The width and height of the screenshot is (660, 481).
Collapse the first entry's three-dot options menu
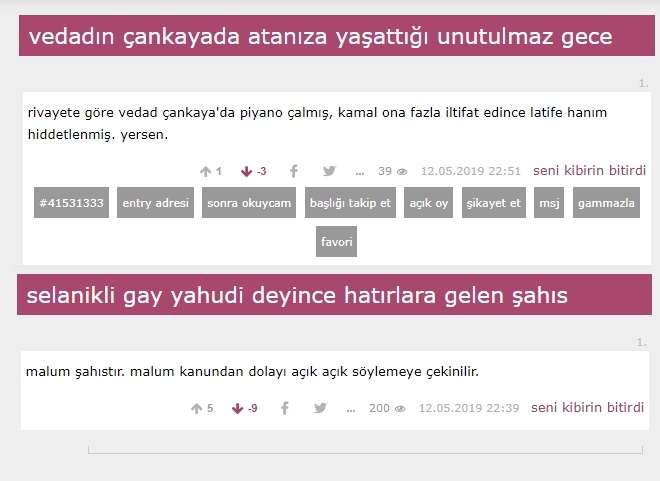(360, 171)
